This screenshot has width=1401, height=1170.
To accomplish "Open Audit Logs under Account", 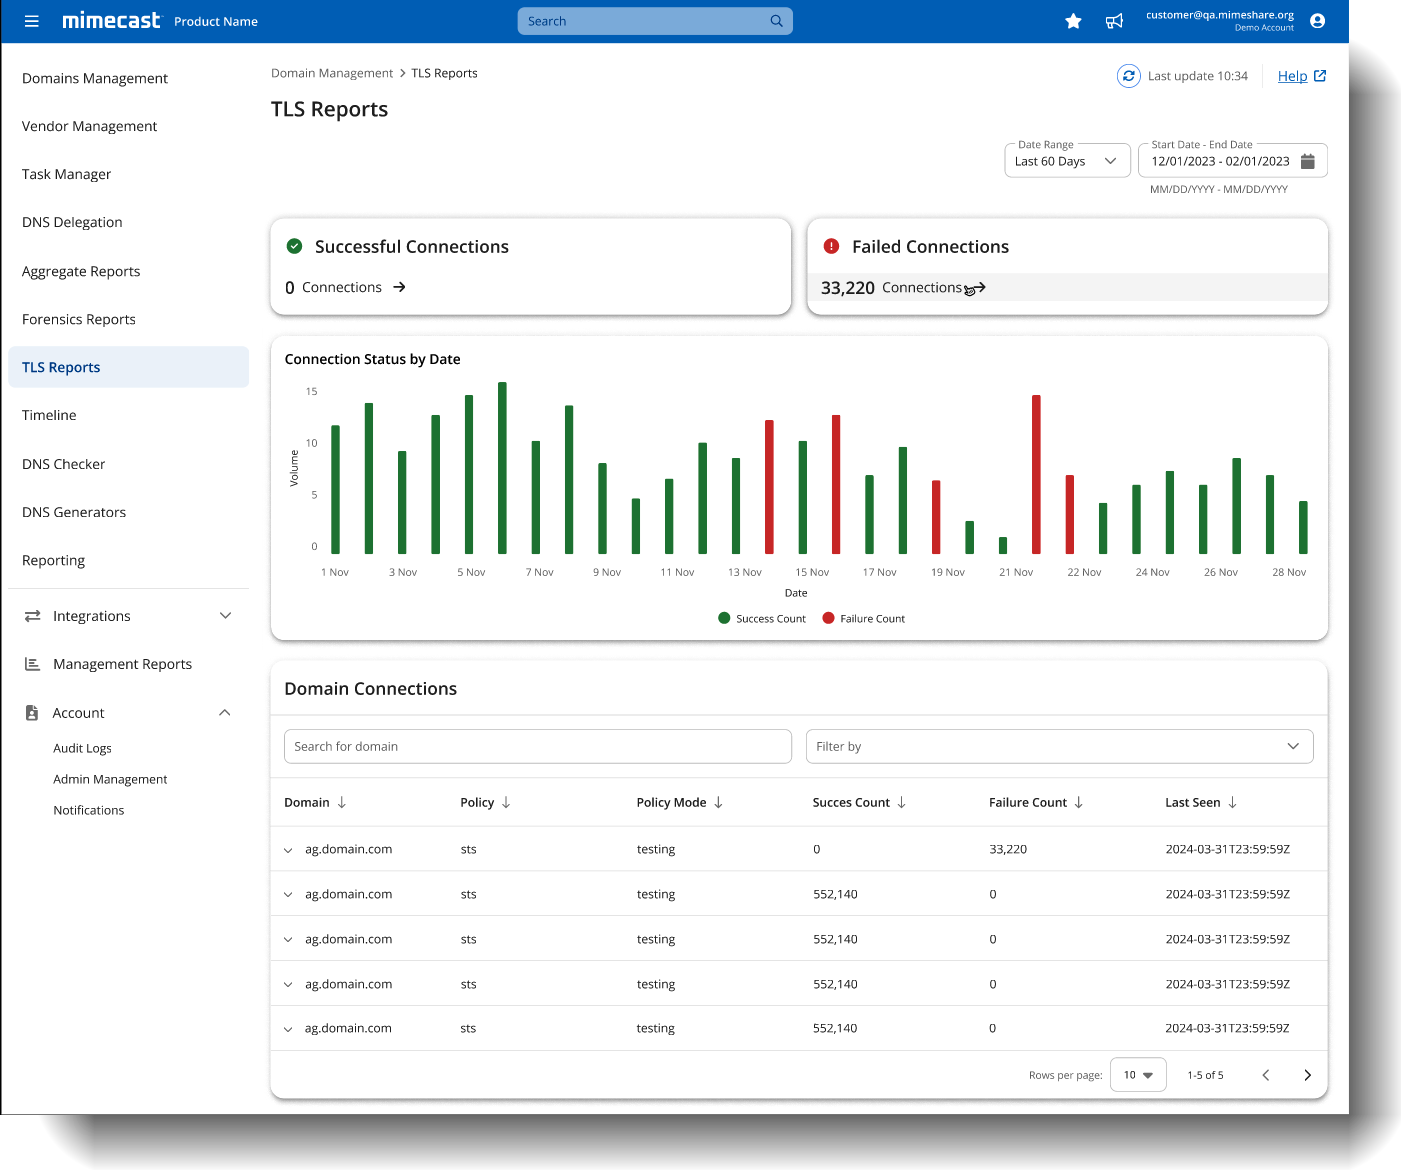I will (82, 748).
